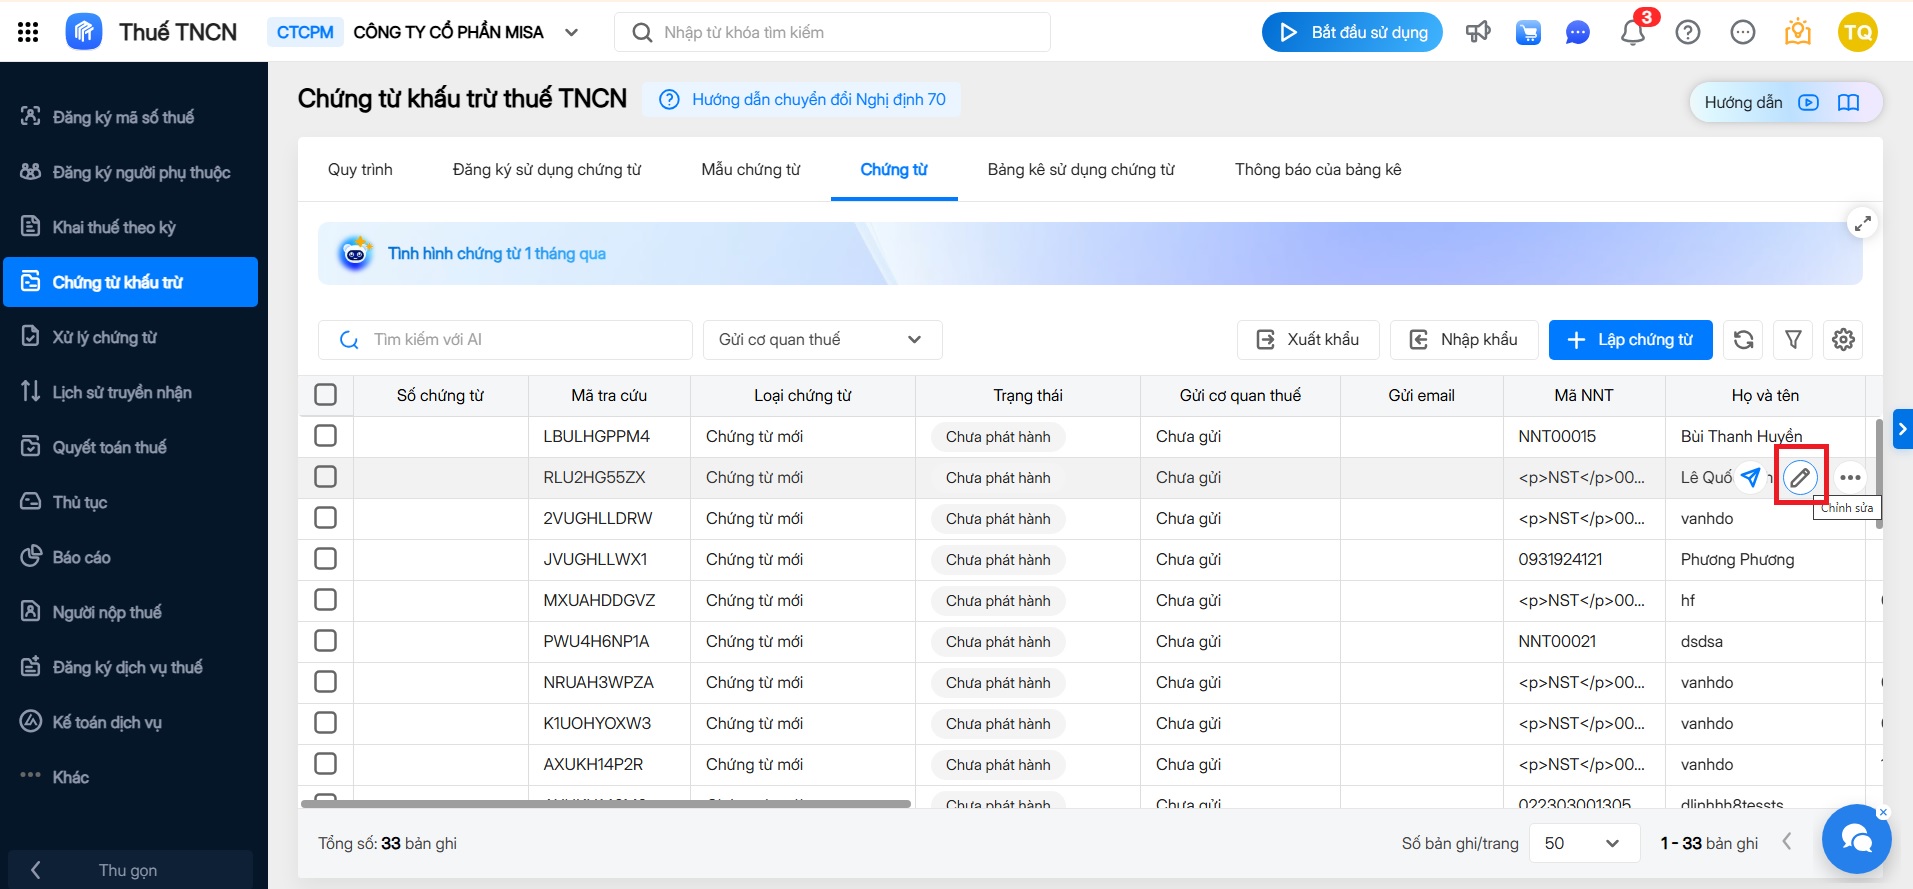Select the checkbox for row JVUGHLLWX1
Viewport: 1913px width, 889px height.
(x=325, y=559)
